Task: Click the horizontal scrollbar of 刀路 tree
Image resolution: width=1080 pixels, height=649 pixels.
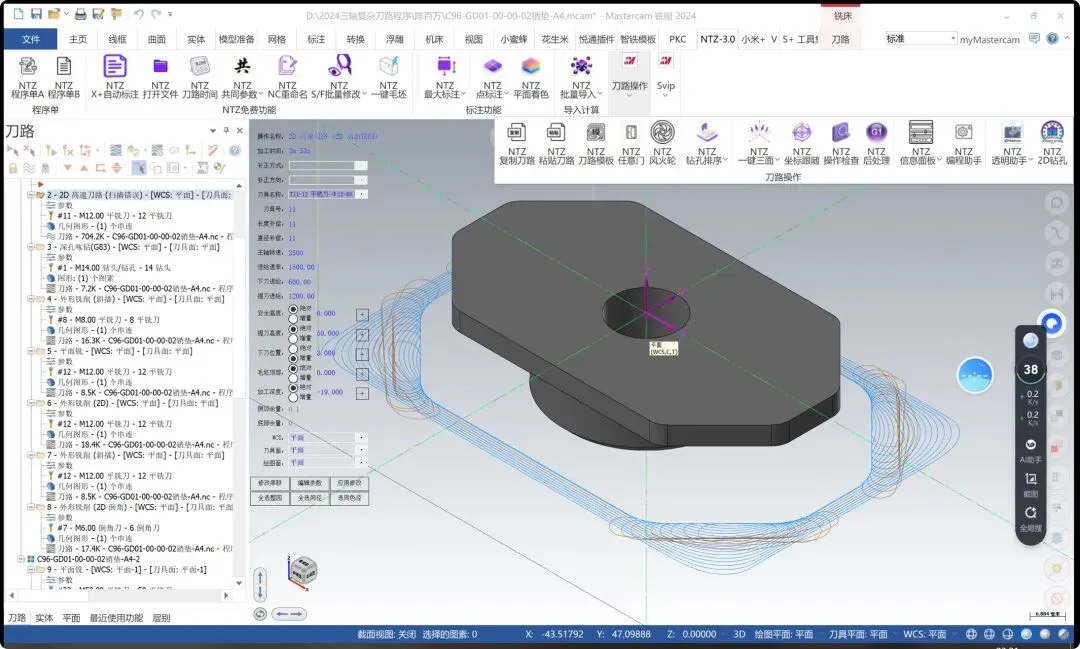Action: pos(118,595)
